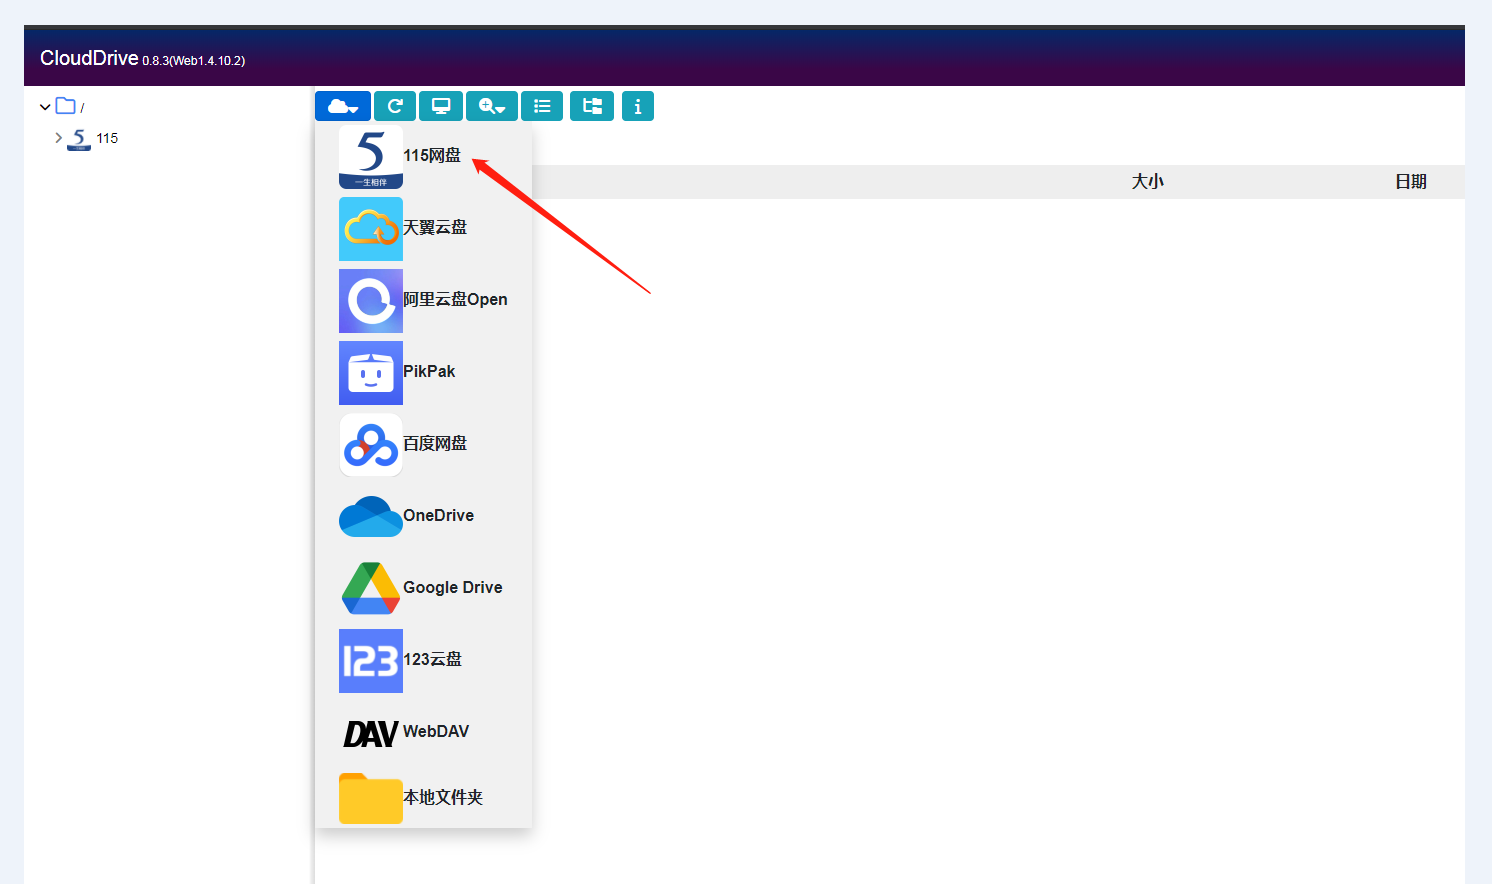Choose 天翼云盘 menu label
Viewport: 1492px width, 884px height.
pos(435,227)
